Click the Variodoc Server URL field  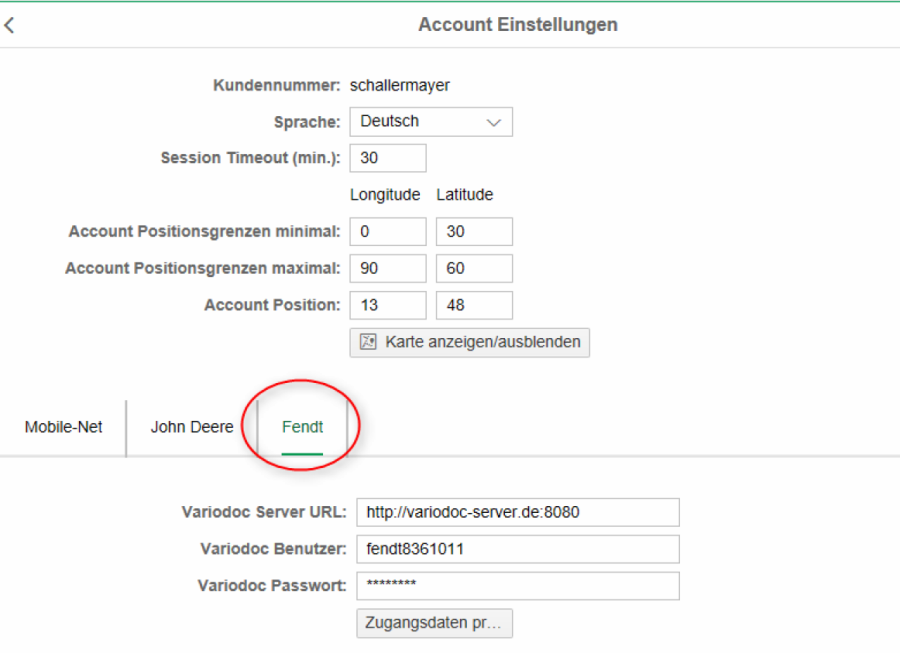click(518, 512)
